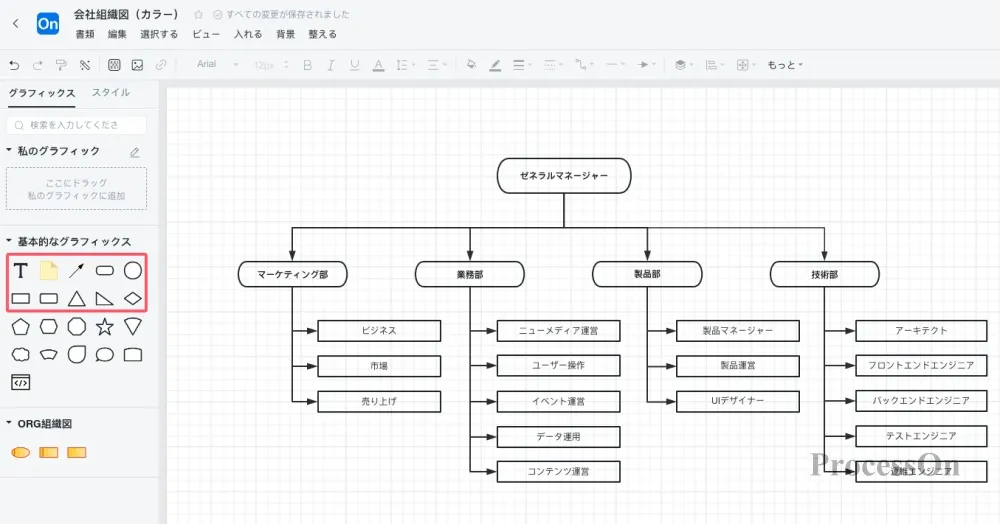Click the edit pencil for 私のグラフィック
Screen dimensions: 1000x524
tap(135, 152)
